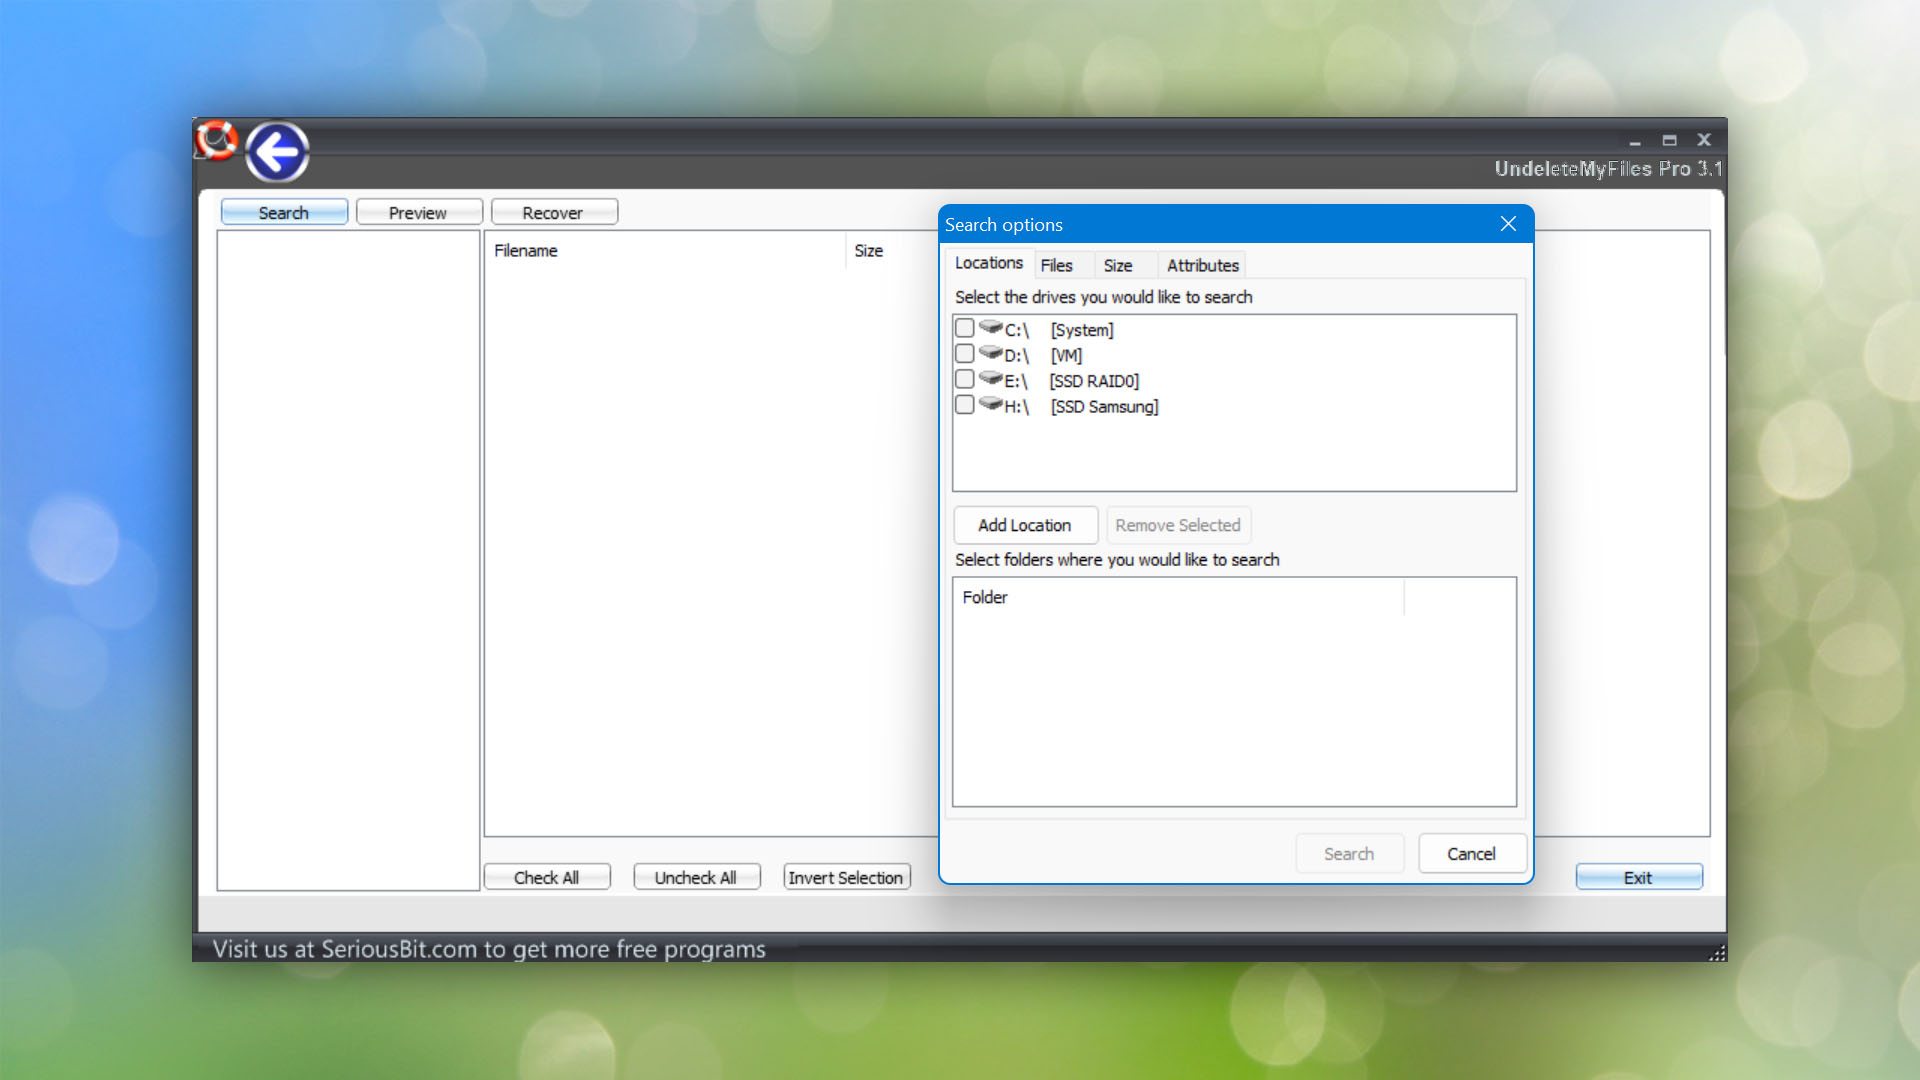Click the Invert Selection button
This screenshot has height=1080, width=1920.
[846, 877]
